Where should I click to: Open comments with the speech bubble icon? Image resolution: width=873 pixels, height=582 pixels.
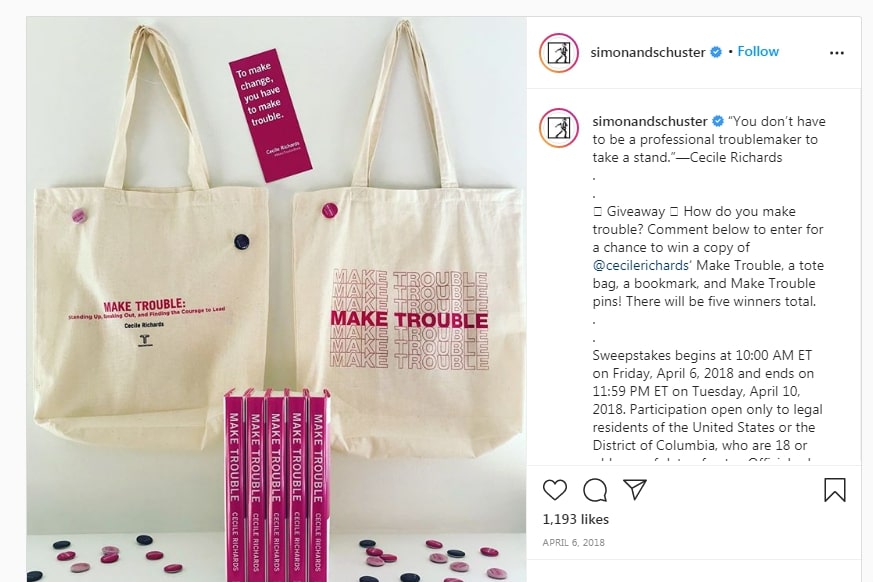(595, 490)
